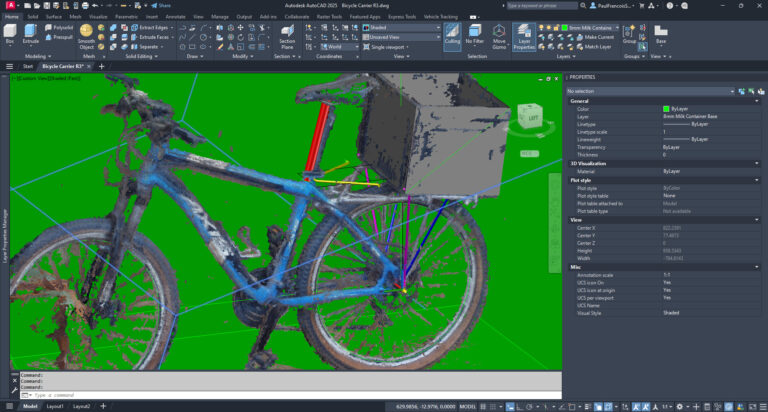Screen dimensions: 768x412
Task: Toggle Culling selection button
Action: (452, 36)
